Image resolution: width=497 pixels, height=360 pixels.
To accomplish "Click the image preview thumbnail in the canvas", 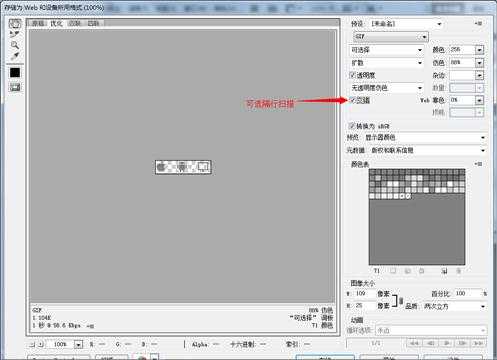I will (x=183, y=167).
